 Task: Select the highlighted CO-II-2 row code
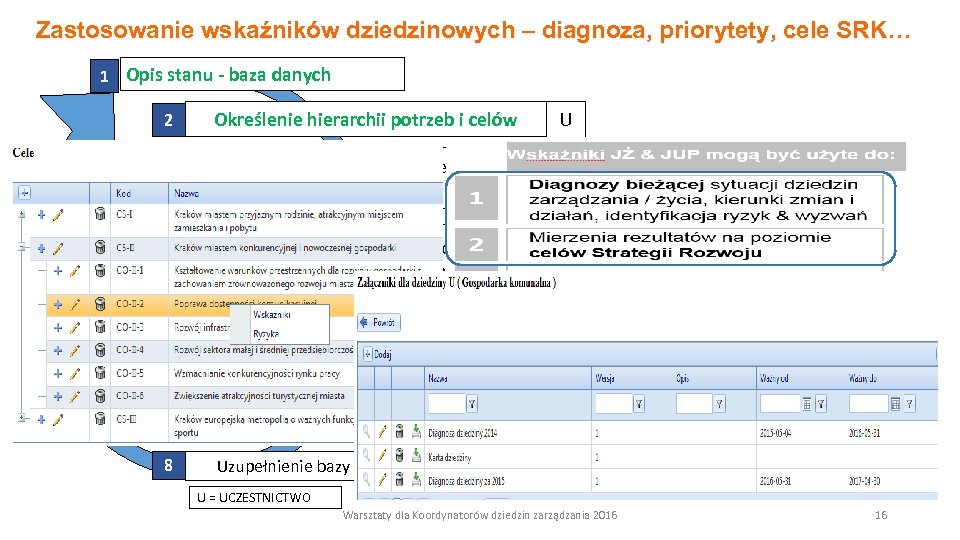[x=130, y=304]
